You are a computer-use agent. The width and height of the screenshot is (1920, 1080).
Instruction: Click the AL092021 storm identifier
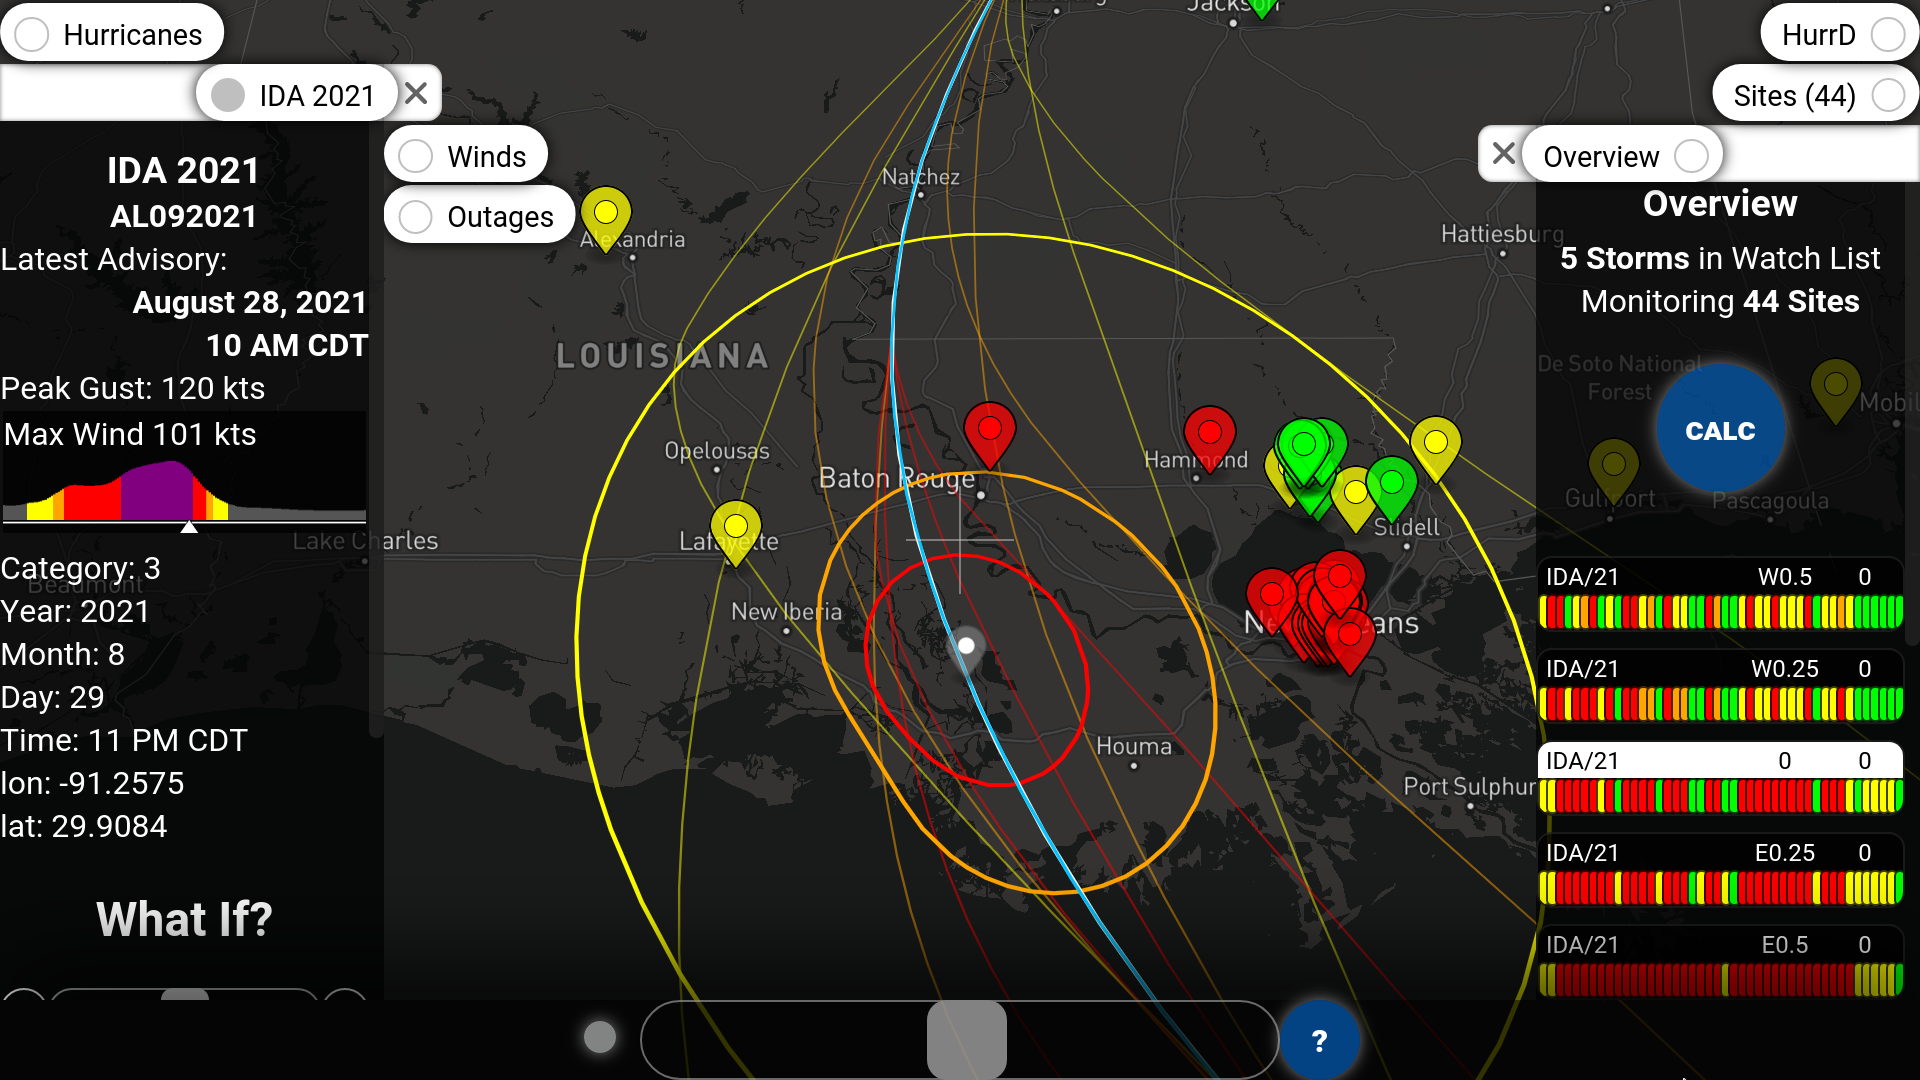184,216
